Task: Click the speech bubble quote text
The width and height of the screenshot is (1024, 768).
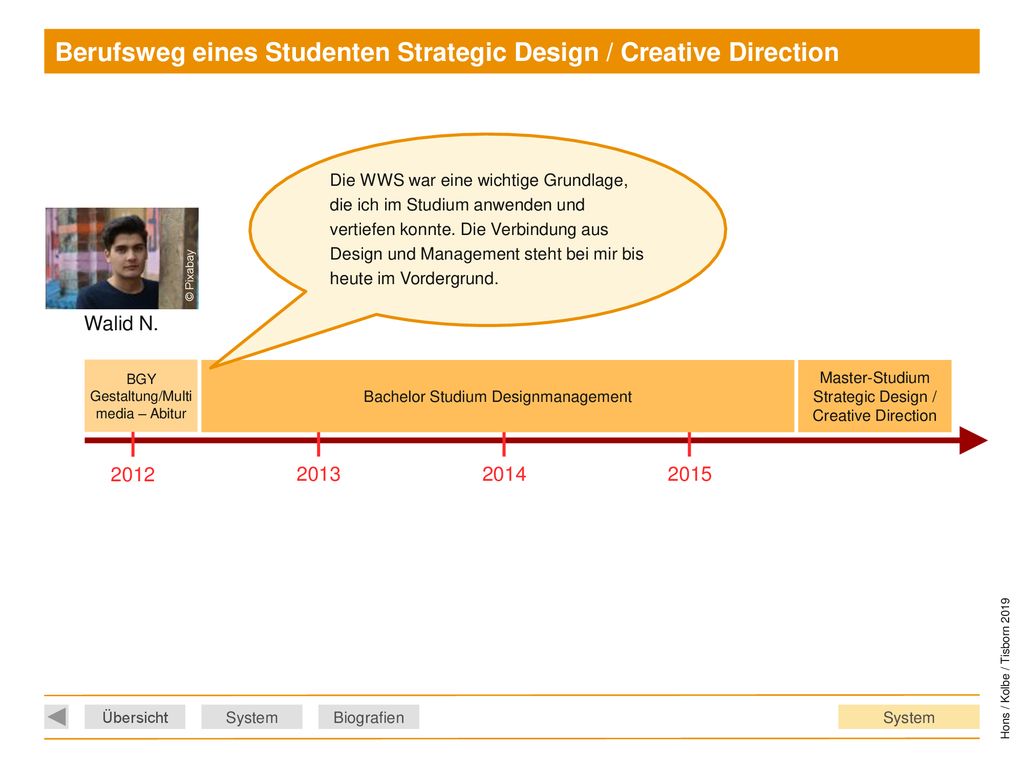Action: 486,229
